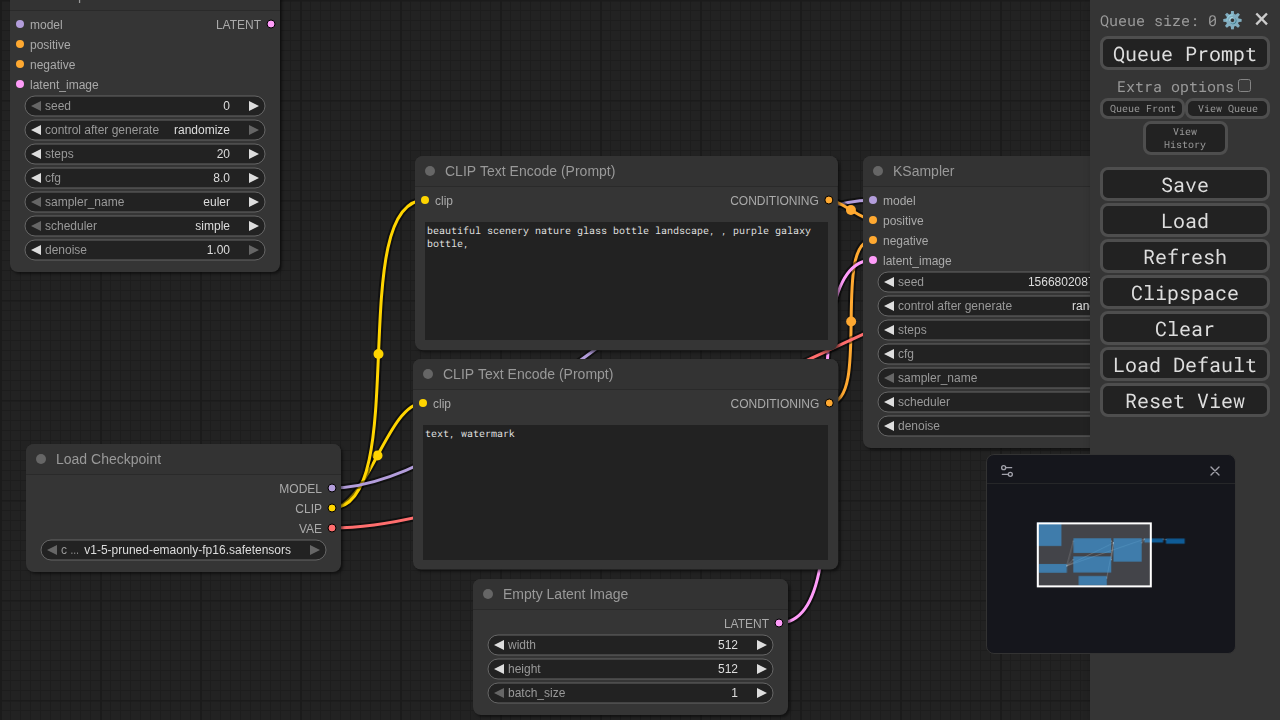Viewport: 1280px width, 720px height.
Task: Click the negative prompt text box
Action: click(625, 492)
